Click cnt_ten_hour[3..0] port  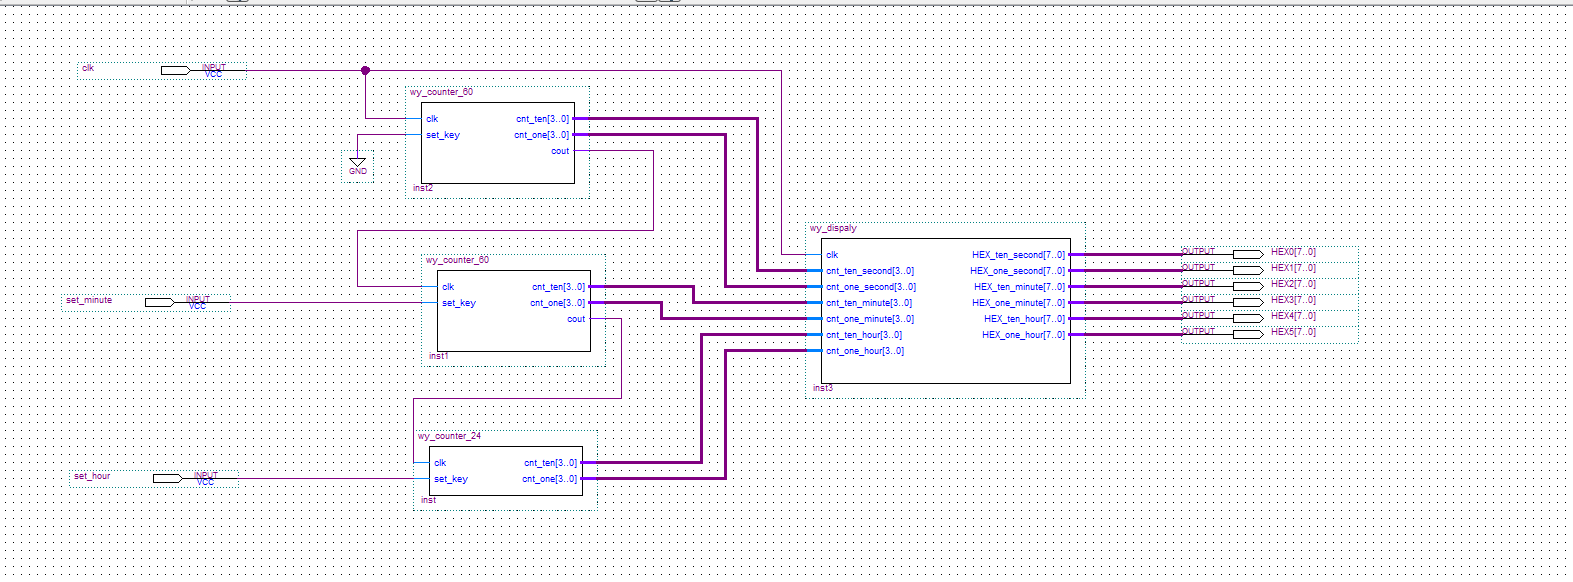click(x=864, y=335)
